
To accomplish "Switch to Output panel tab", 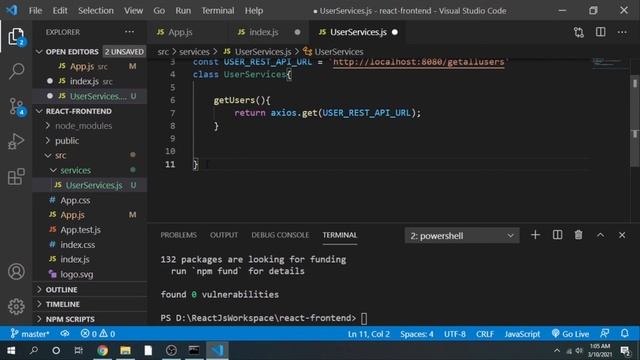I will pyautogui.click(x=224, y=235).
